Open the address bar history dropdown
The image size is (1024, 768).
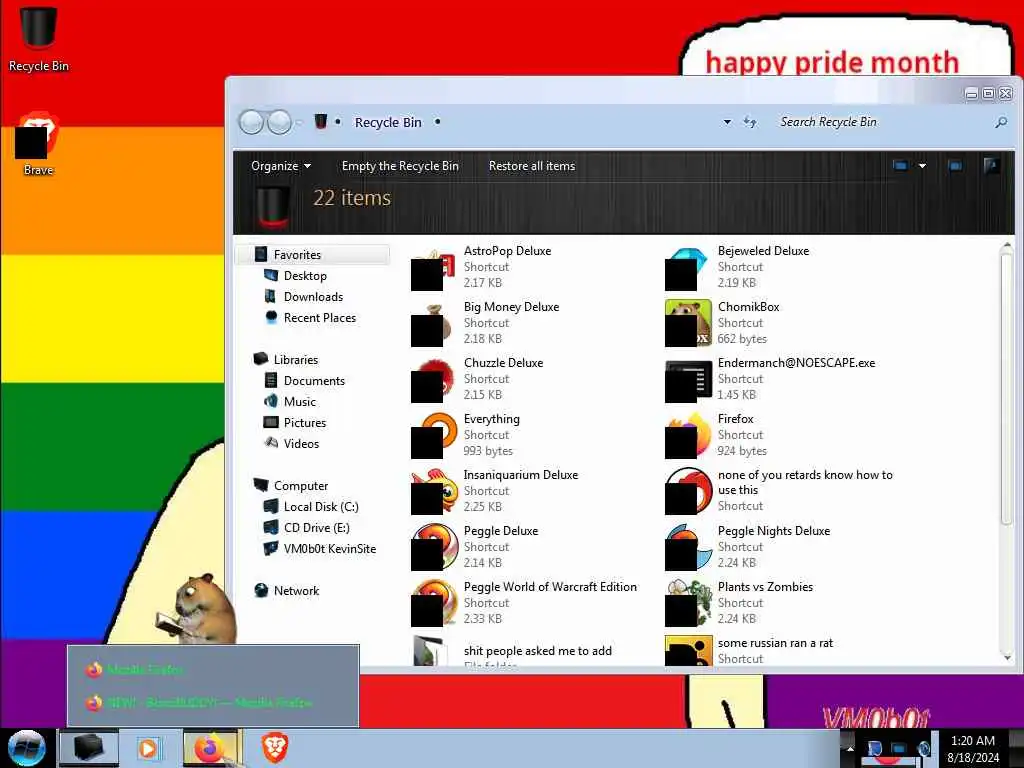click(727, 122)
